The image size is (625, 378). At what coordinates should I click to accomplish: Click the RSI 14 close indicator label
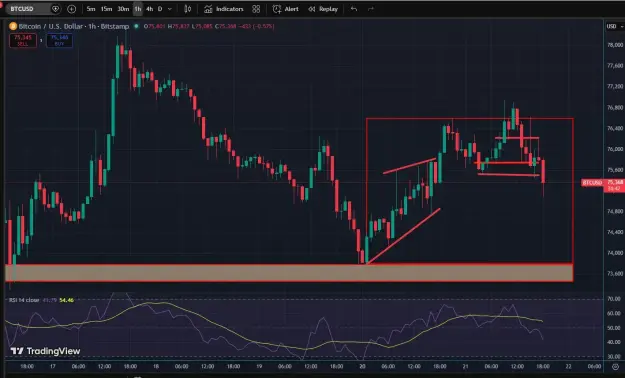click(24, 300)
